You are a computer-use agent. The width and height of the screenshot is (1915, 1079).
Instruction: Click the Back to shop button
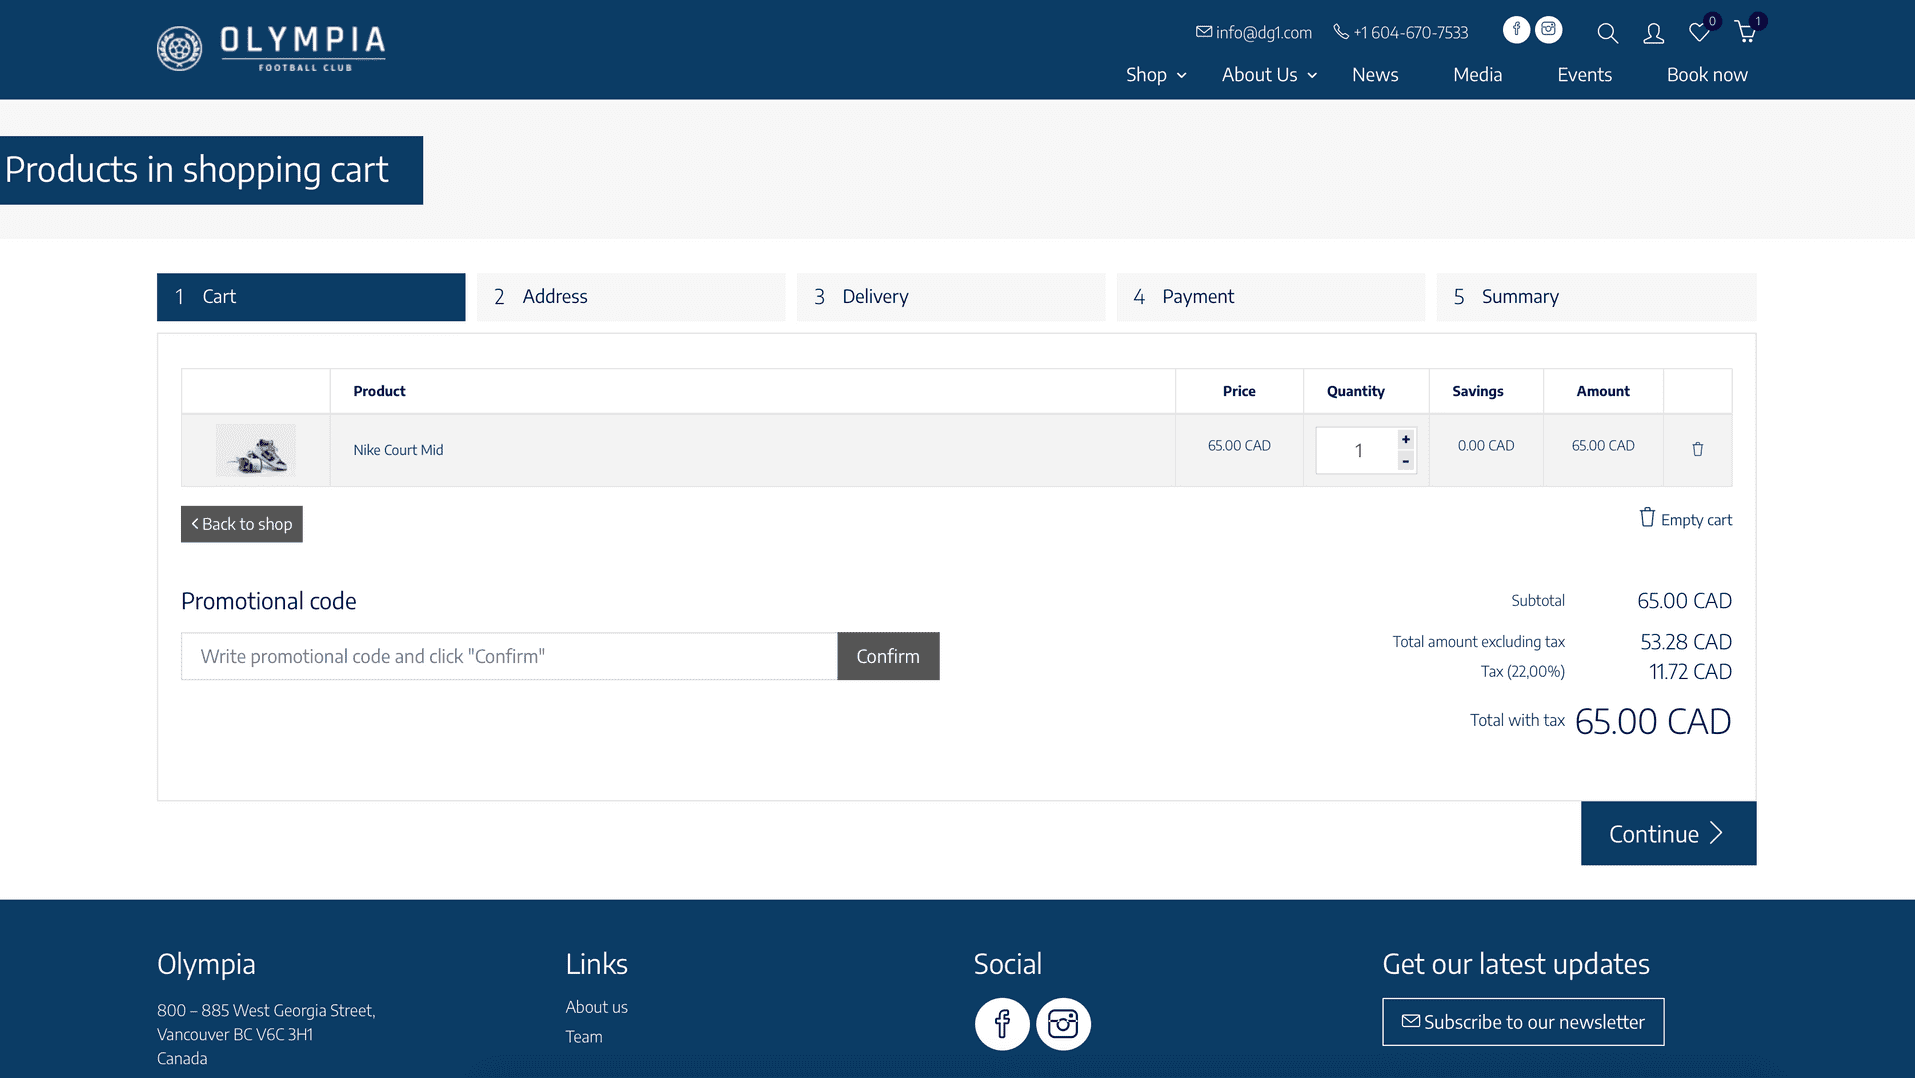[241, 524]
